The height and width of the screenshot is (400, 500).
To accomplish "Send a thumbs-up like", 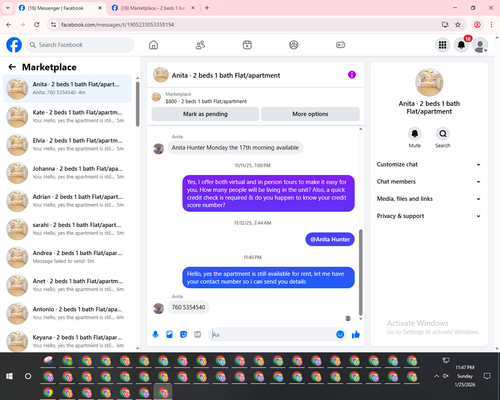I will click(356, 334).
